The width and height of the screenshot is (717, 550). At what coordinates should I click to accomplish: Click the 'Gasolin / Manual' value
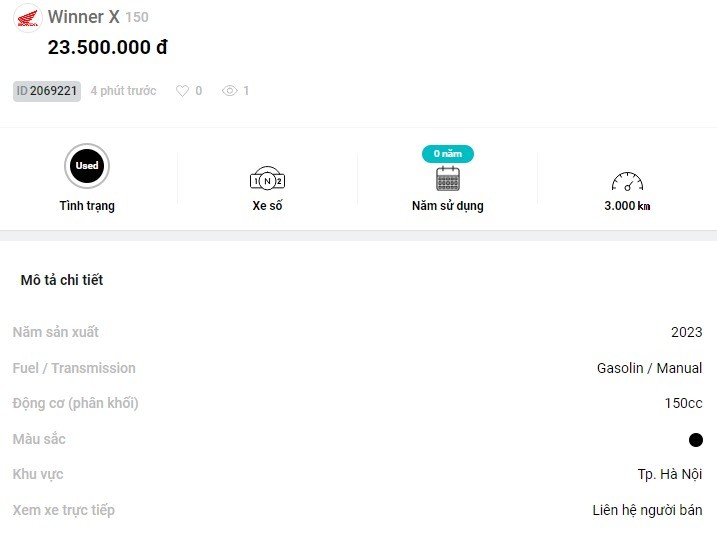tap(649, 368)
